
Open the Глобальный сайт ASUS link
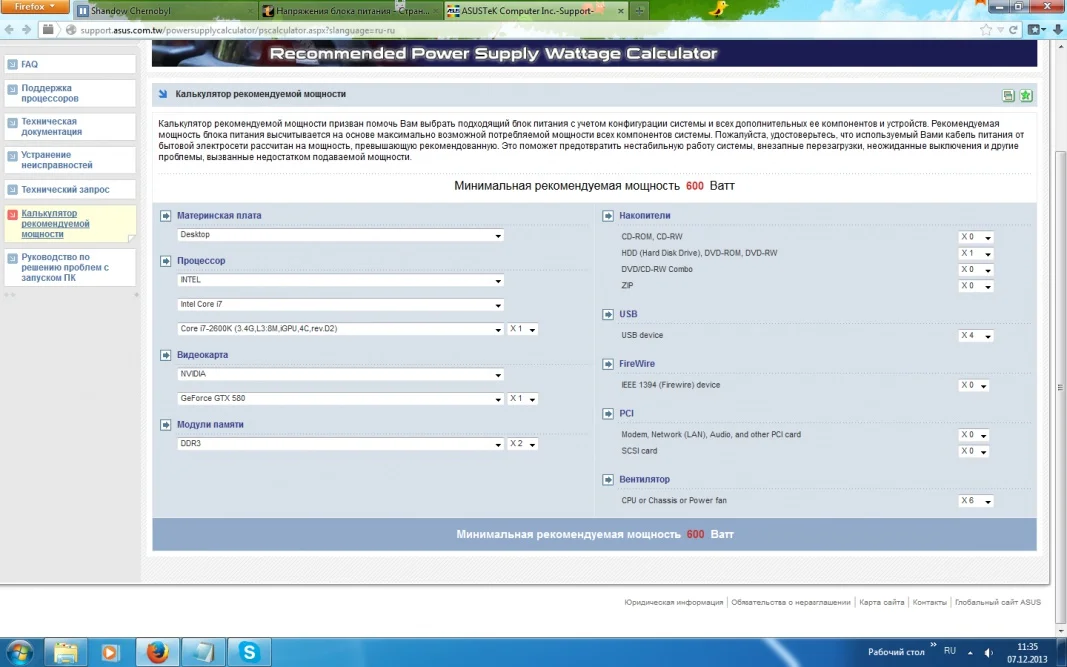tap(998, 602)
